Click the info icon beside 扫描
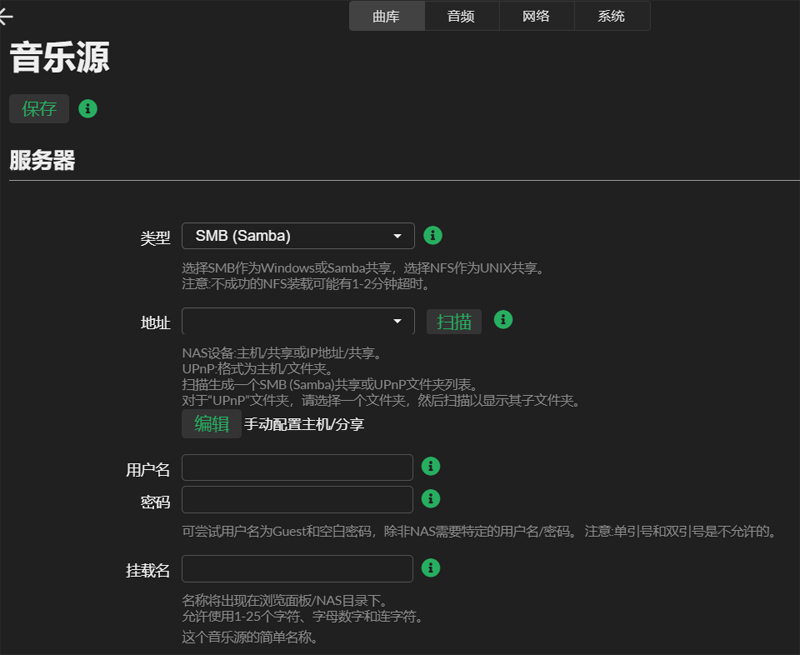Image resolution: width=800 pixels, height=655 pixels. pos(503,321)
